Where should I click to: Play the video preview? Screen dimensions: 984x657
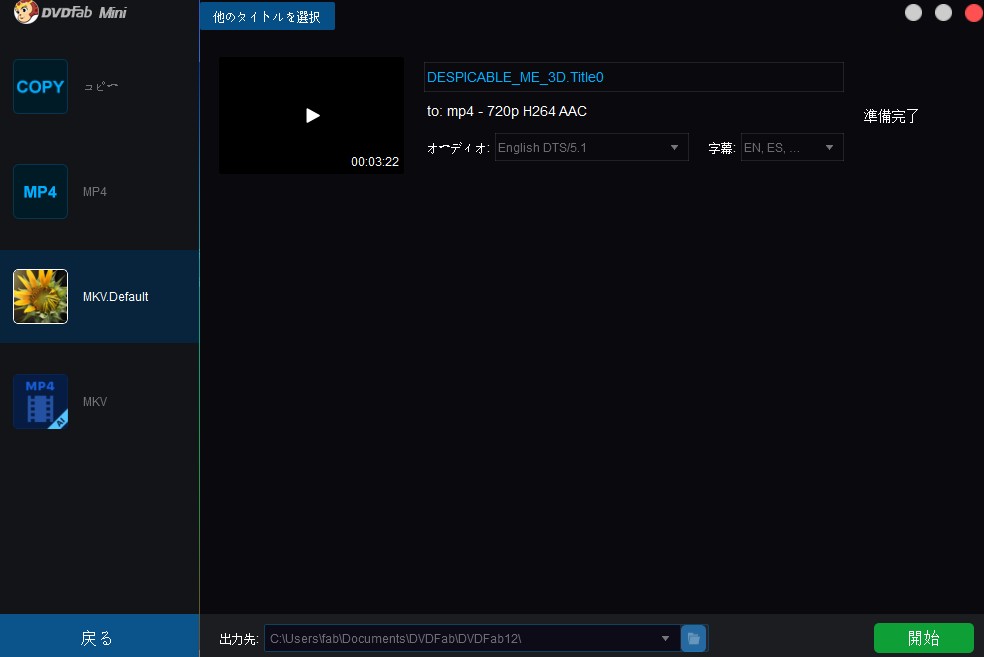312,115
